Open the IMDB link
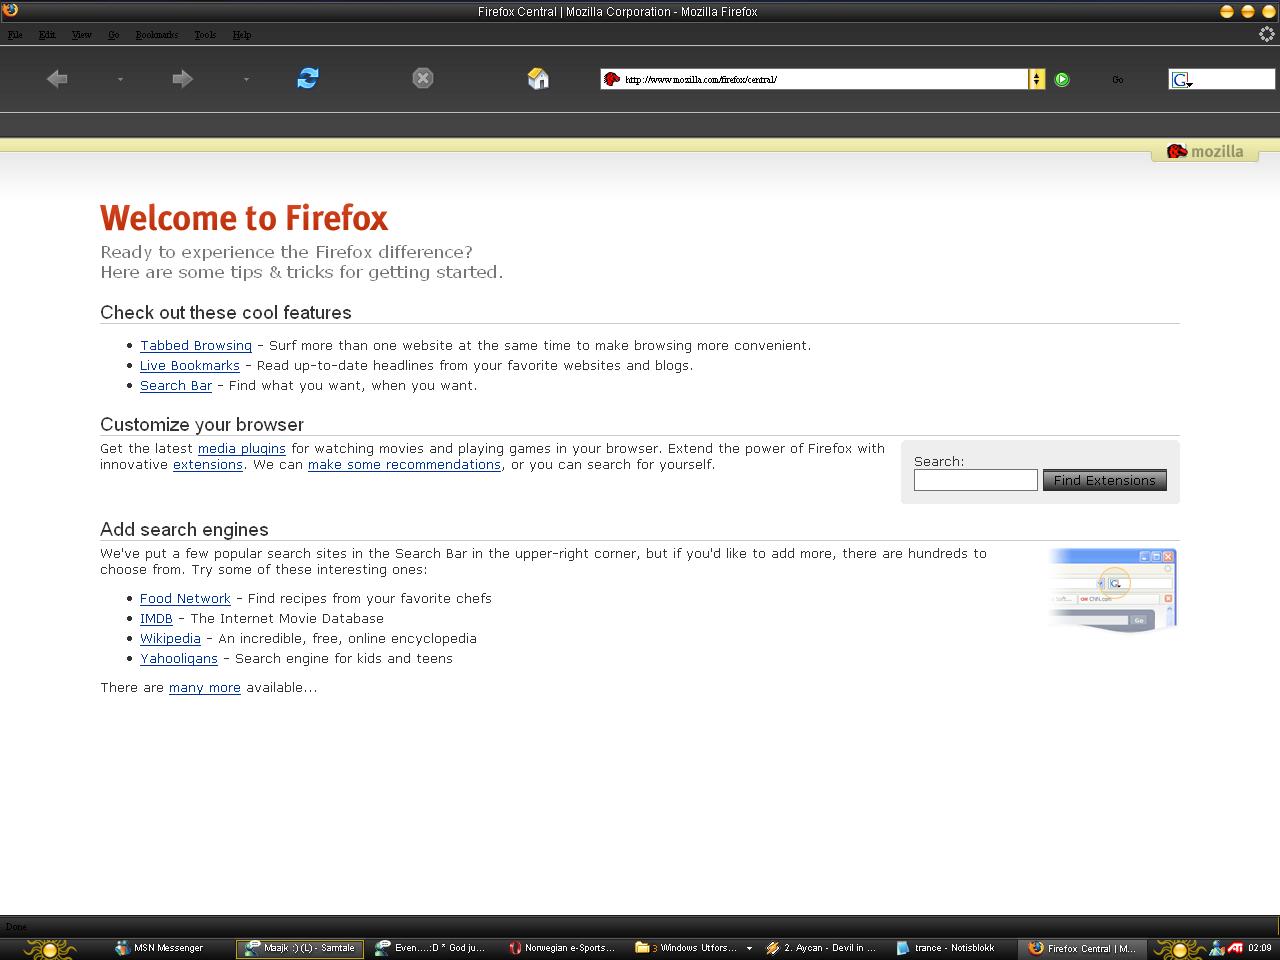Screen dimensions: 1280x960 point(156,618)
